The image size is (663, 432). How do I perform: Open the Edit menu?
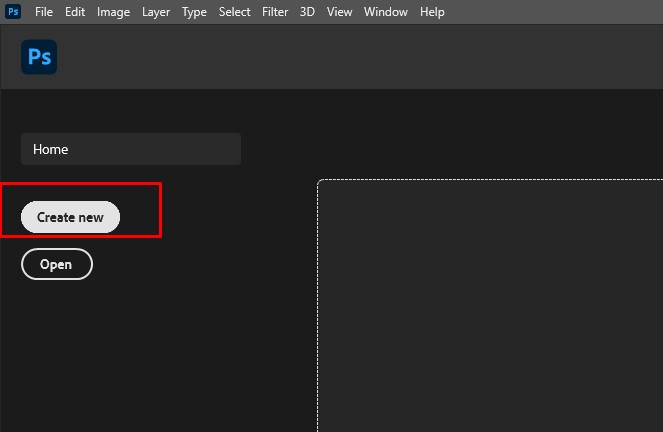click(75, 12)
